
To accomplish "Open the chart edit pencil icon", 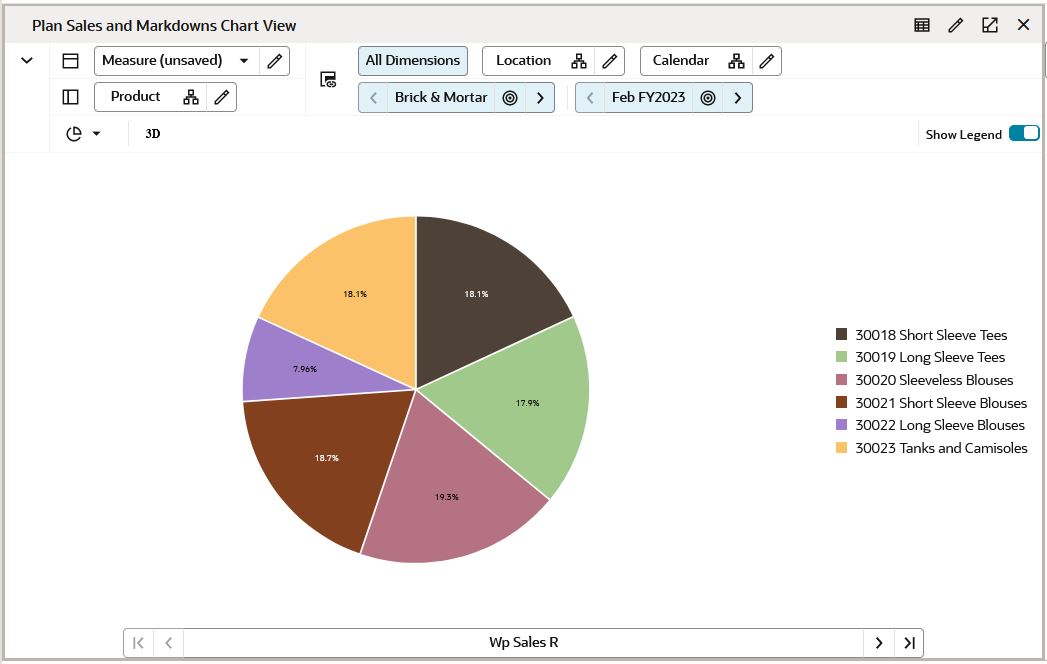I will click(x=955, y=25).
